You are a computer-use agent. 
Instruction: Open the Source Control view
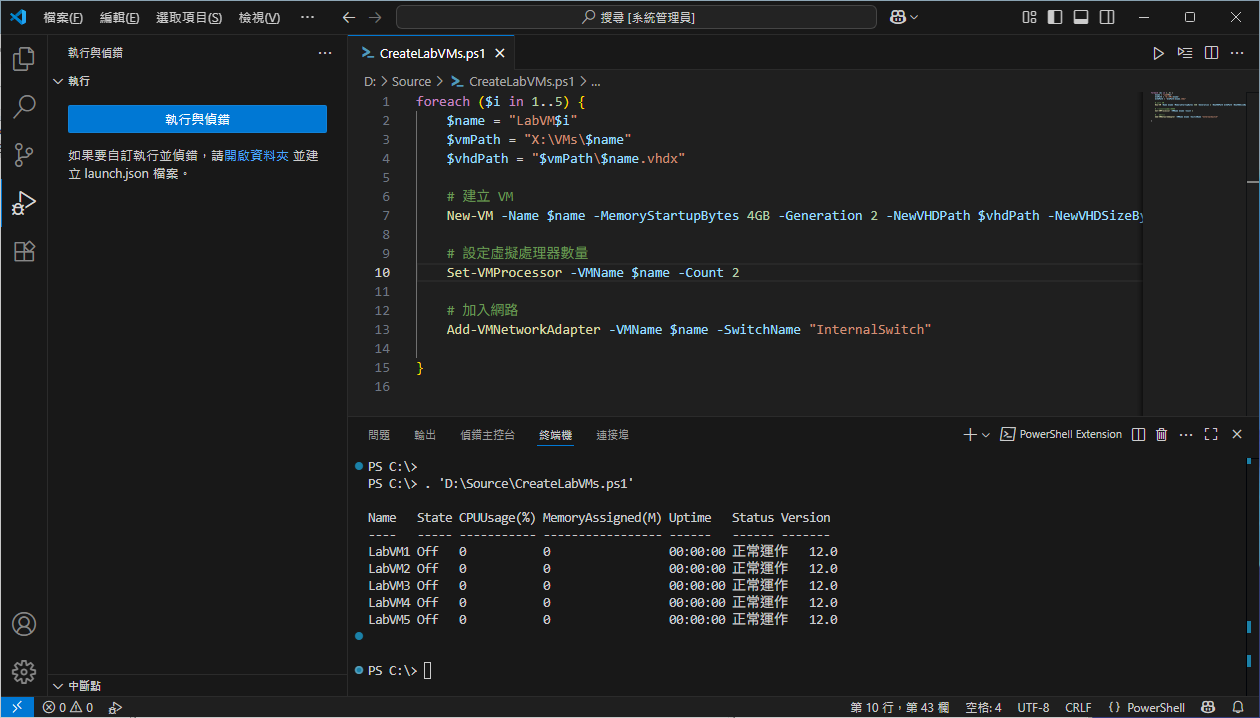pyautogui.click(x=24, y=154)
